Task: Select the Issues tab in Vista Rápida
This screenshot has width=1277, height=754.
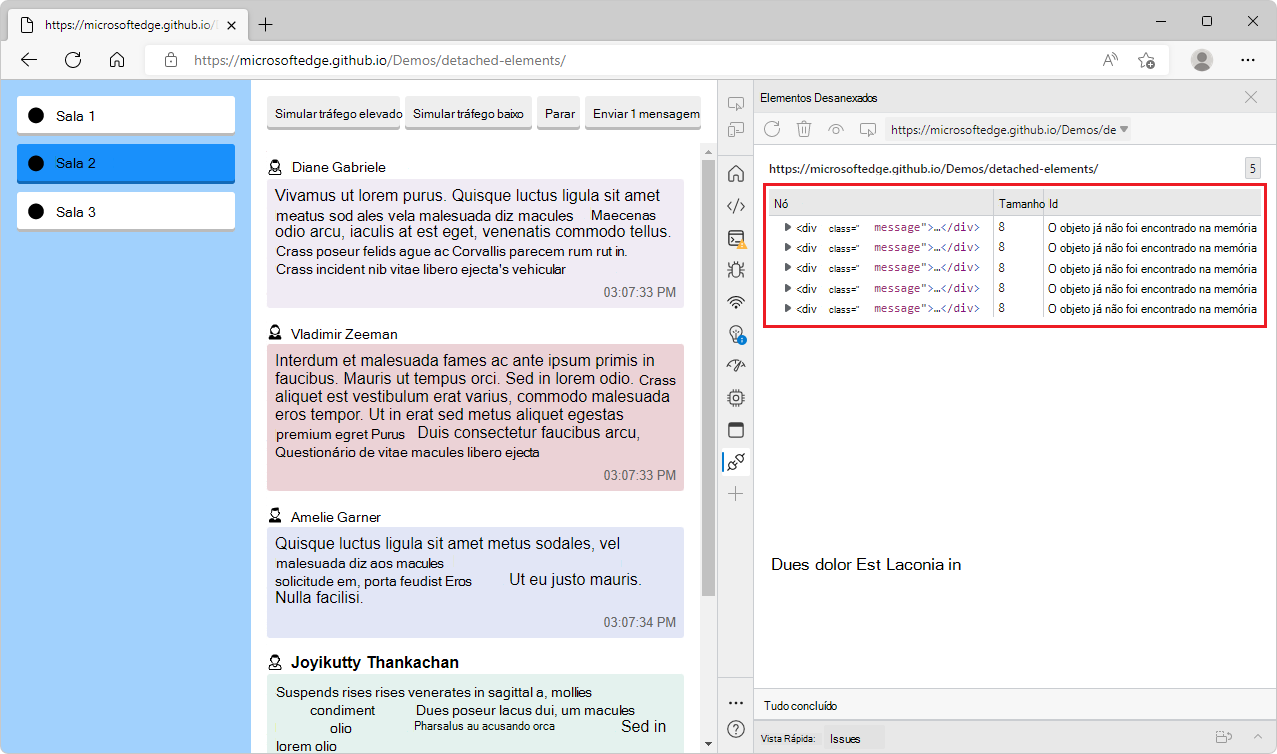Action: 845,739
